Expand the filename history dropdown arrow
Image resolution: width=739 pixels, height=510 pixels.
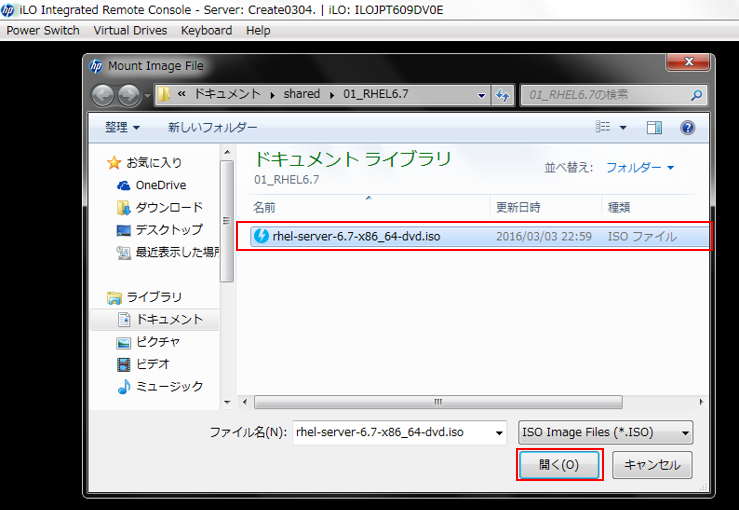coord(499,433)
